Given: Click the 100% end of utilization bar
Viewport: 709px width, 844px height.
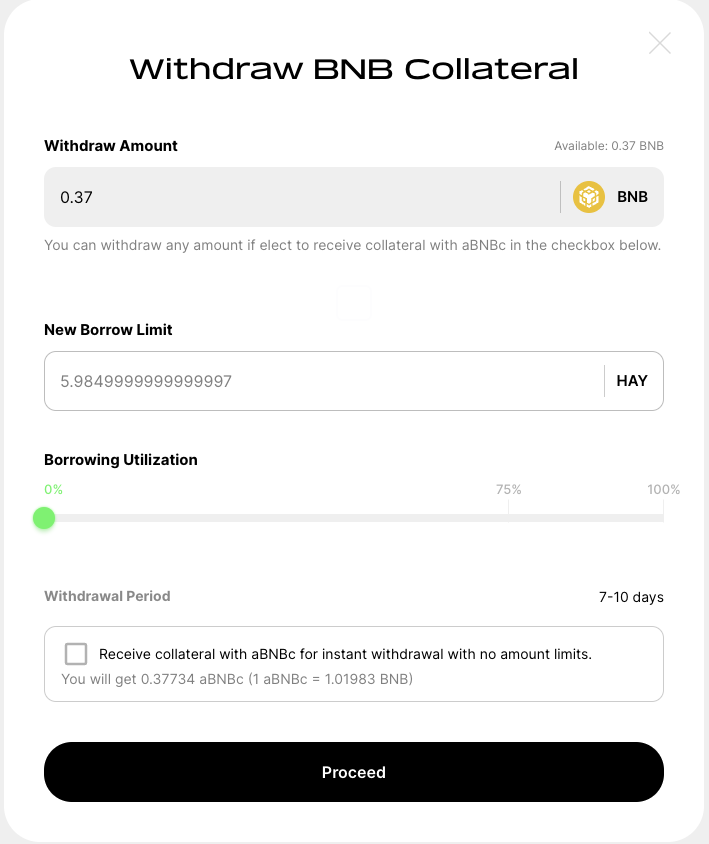Looking at the screenshot, I should [663, 490].
